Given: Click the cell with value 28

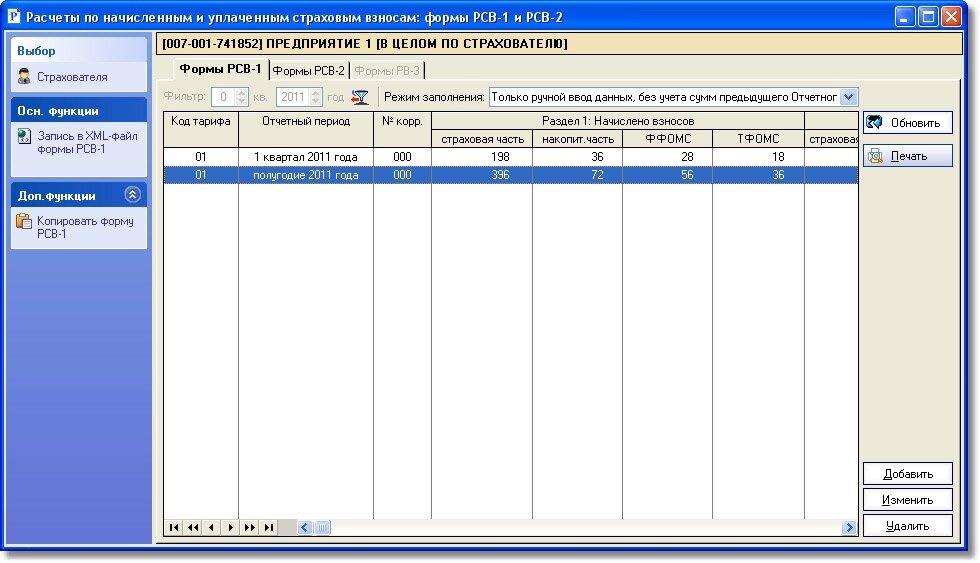Looking at the screenshot, I should tap(668, 157).
